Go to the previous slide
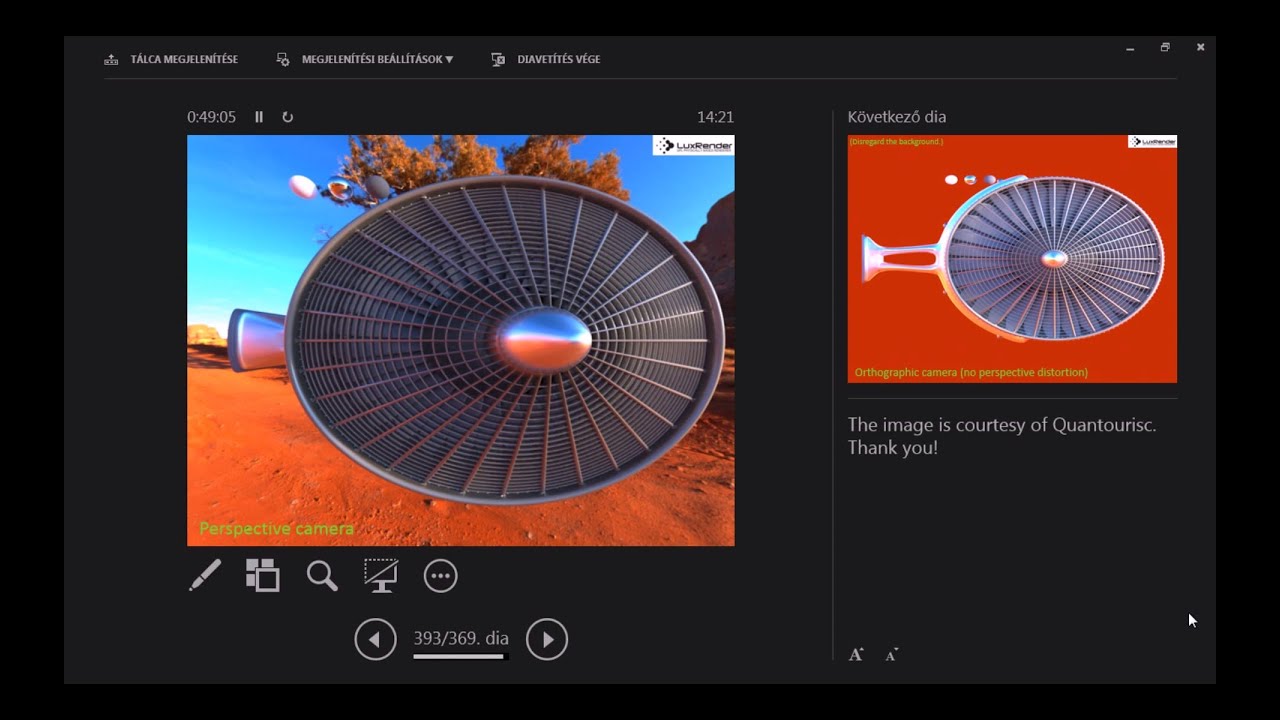1280x720 pixels. [375, 639]
